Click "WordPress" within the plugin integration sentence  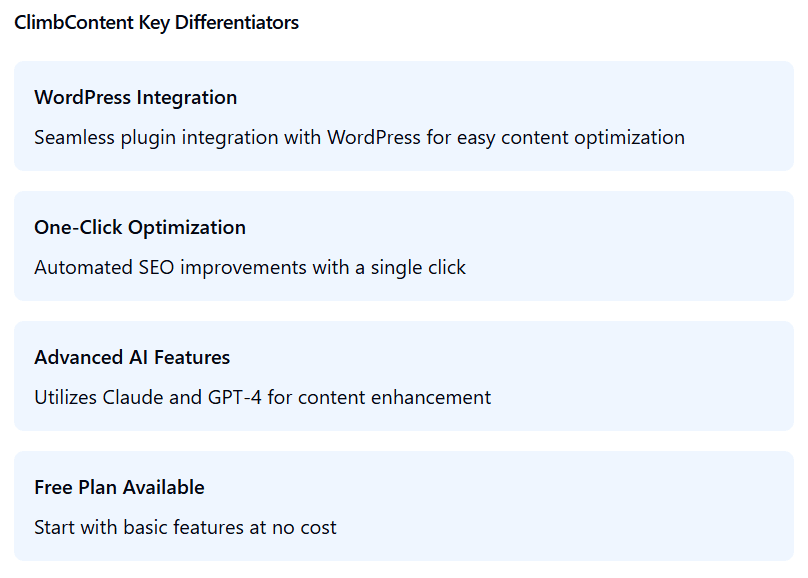coord(374,138)
